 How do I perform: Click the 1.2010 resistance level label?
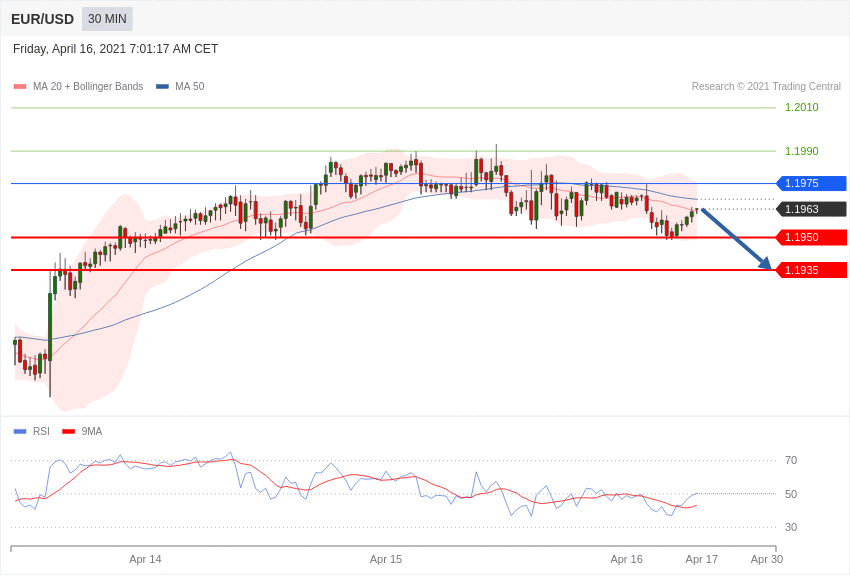pos(802,107)
